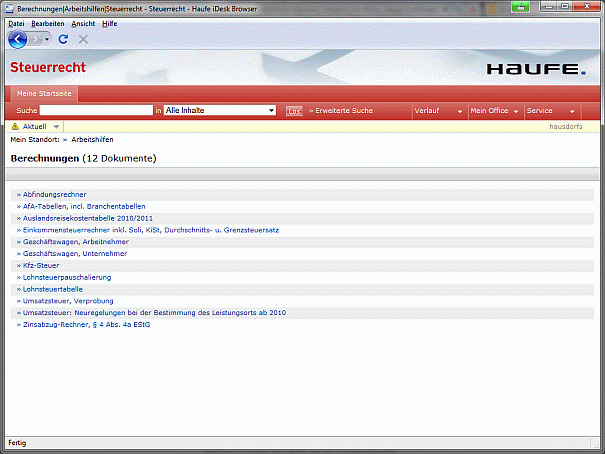Open the Hilfe menu

tap(110, 24)
